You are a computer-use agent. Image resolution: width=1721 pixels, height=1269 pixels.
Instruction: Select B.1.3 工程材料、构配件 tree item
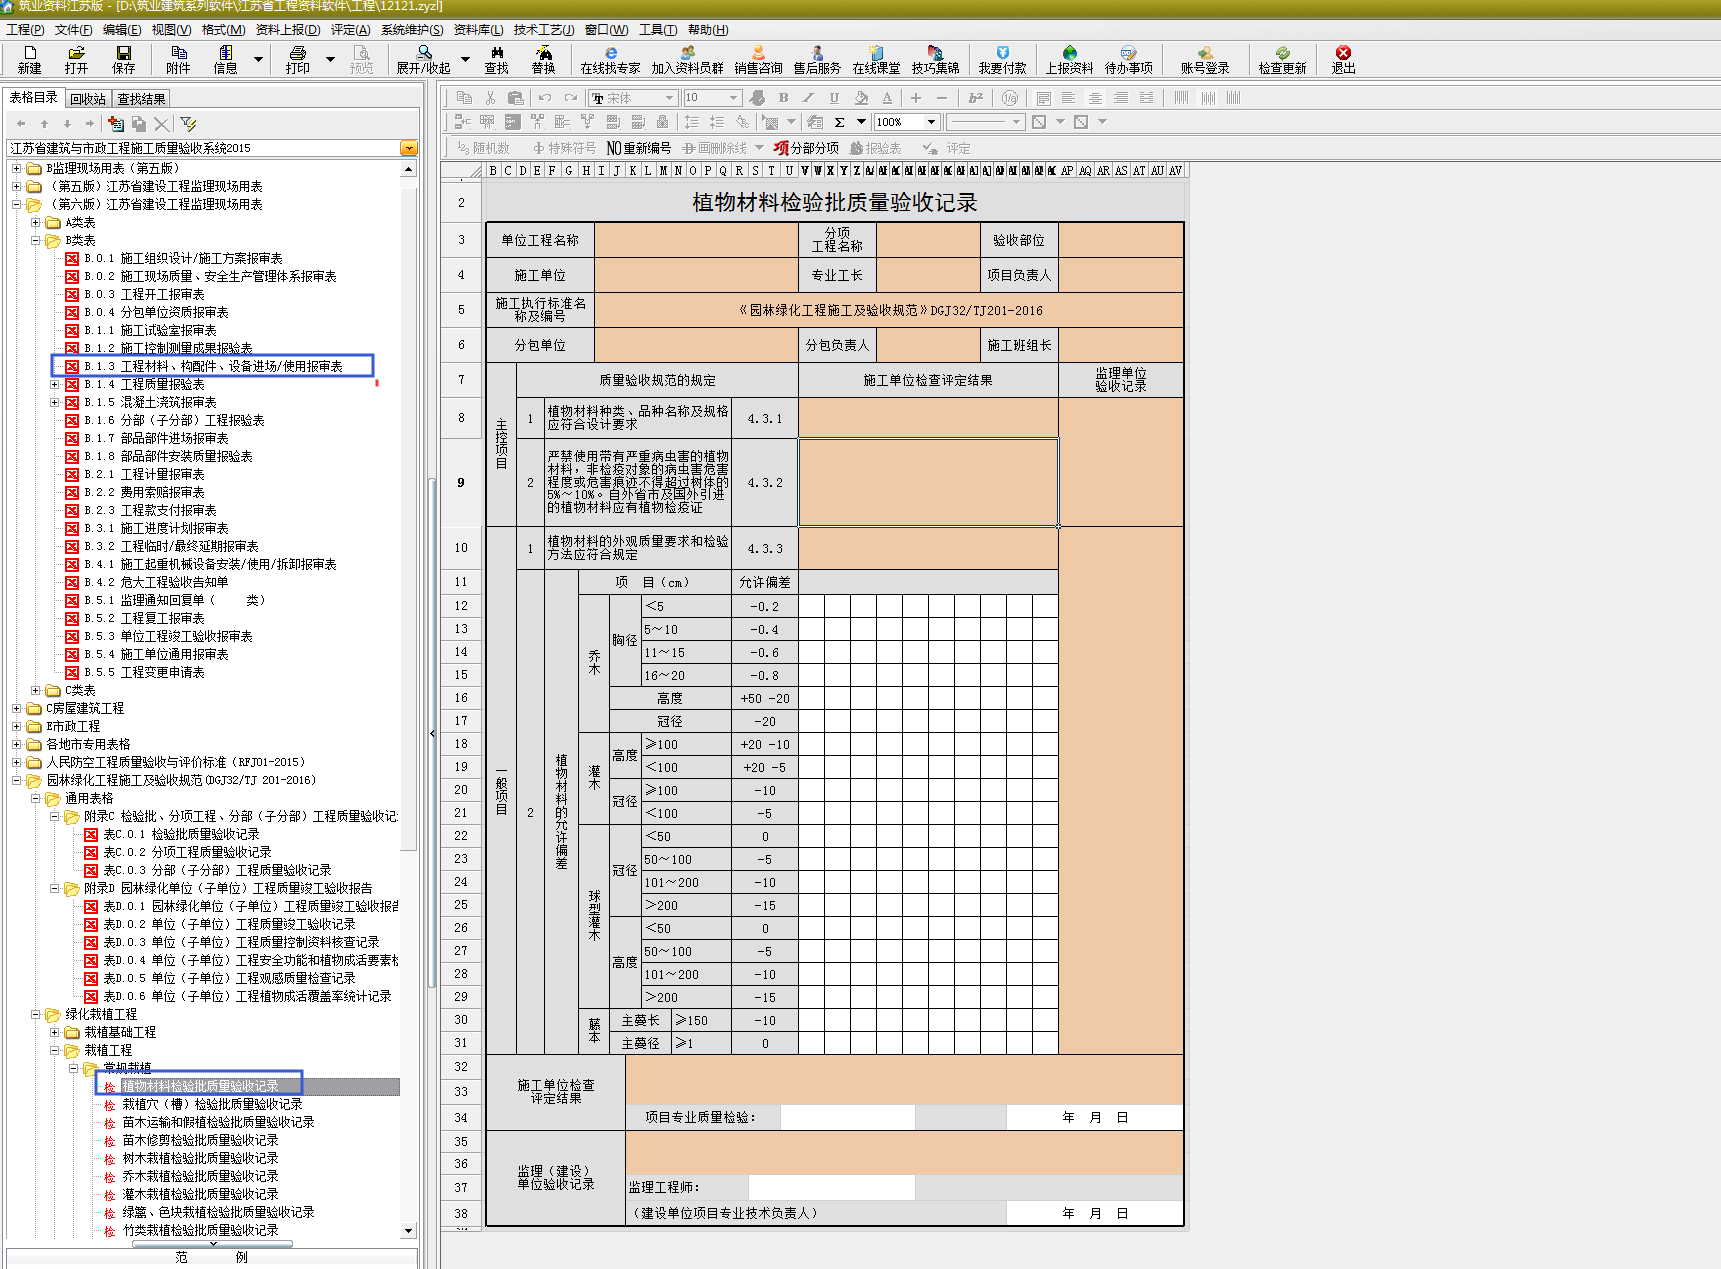[213, 367]
